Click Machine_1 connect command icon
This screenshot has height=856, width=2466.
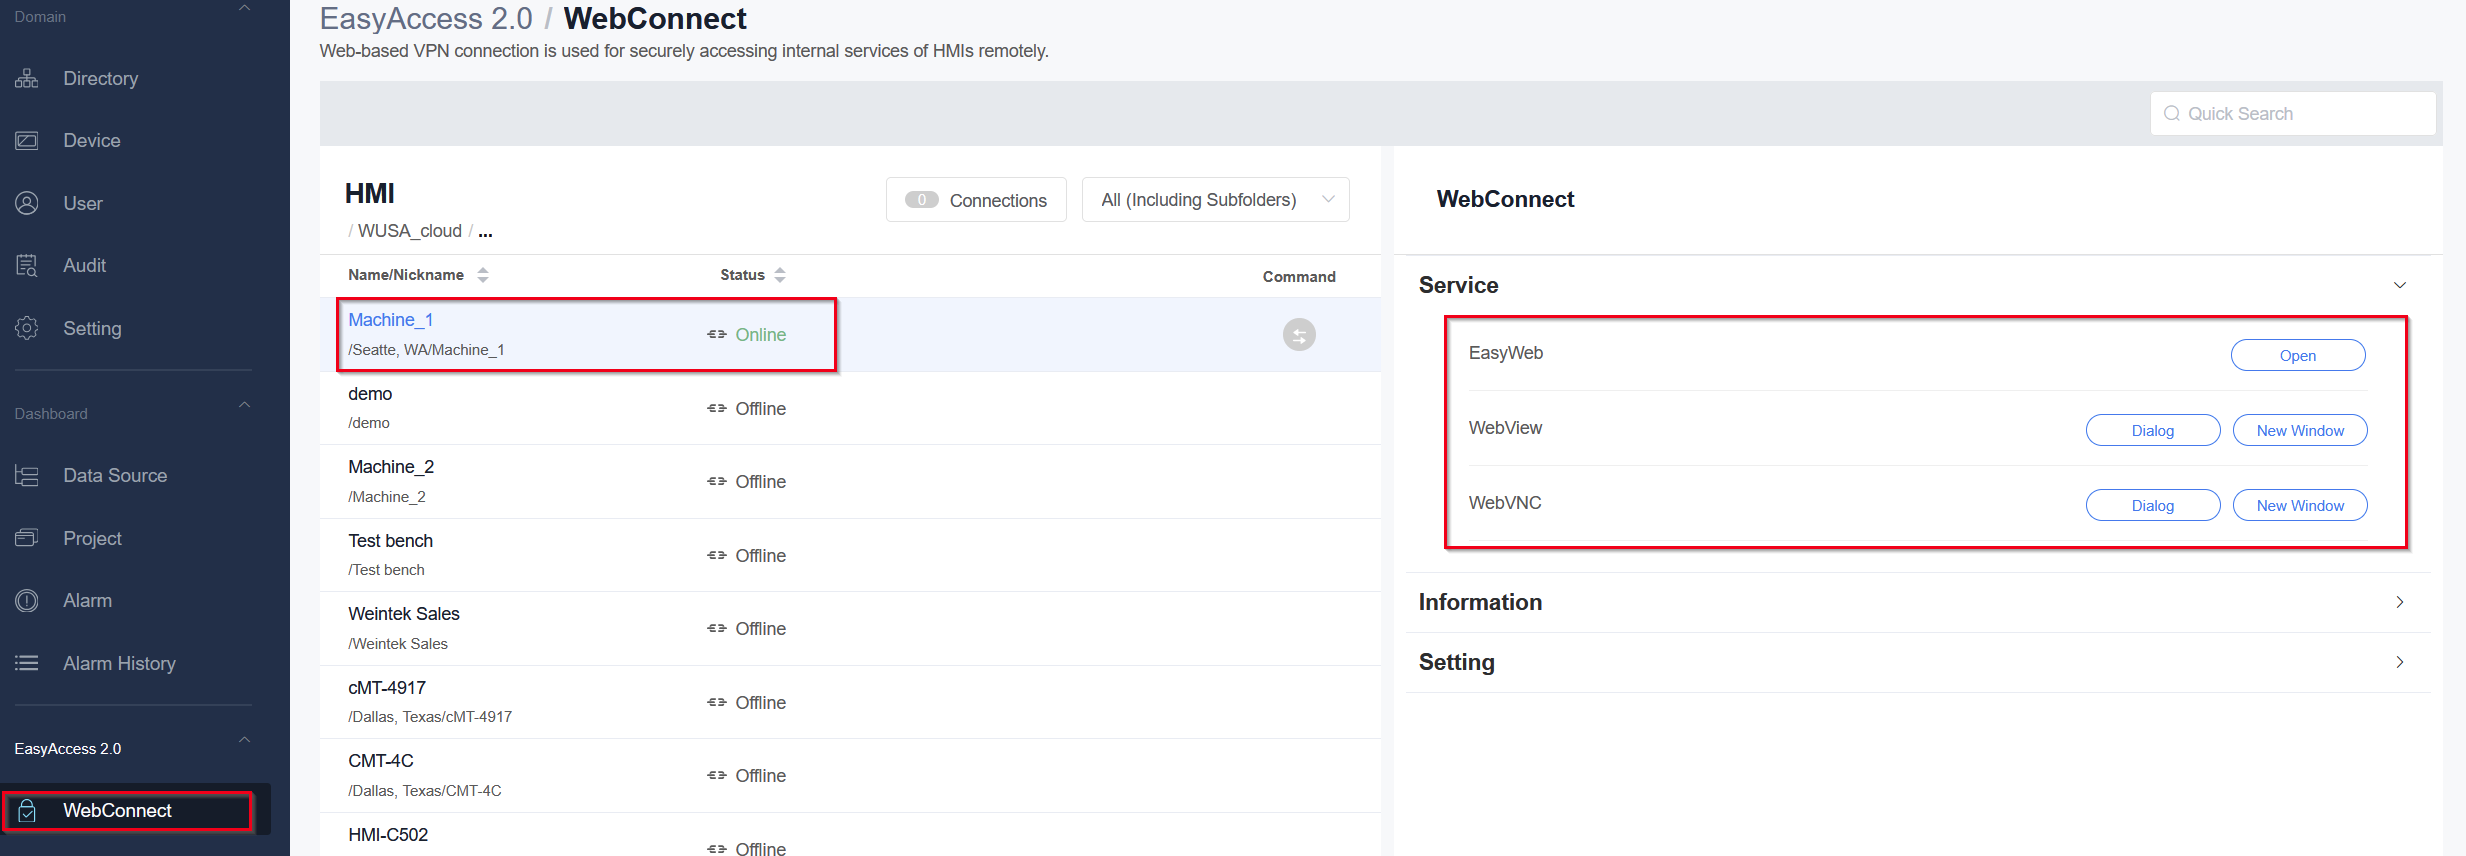pyautogui.click(x=1299, y=335)
